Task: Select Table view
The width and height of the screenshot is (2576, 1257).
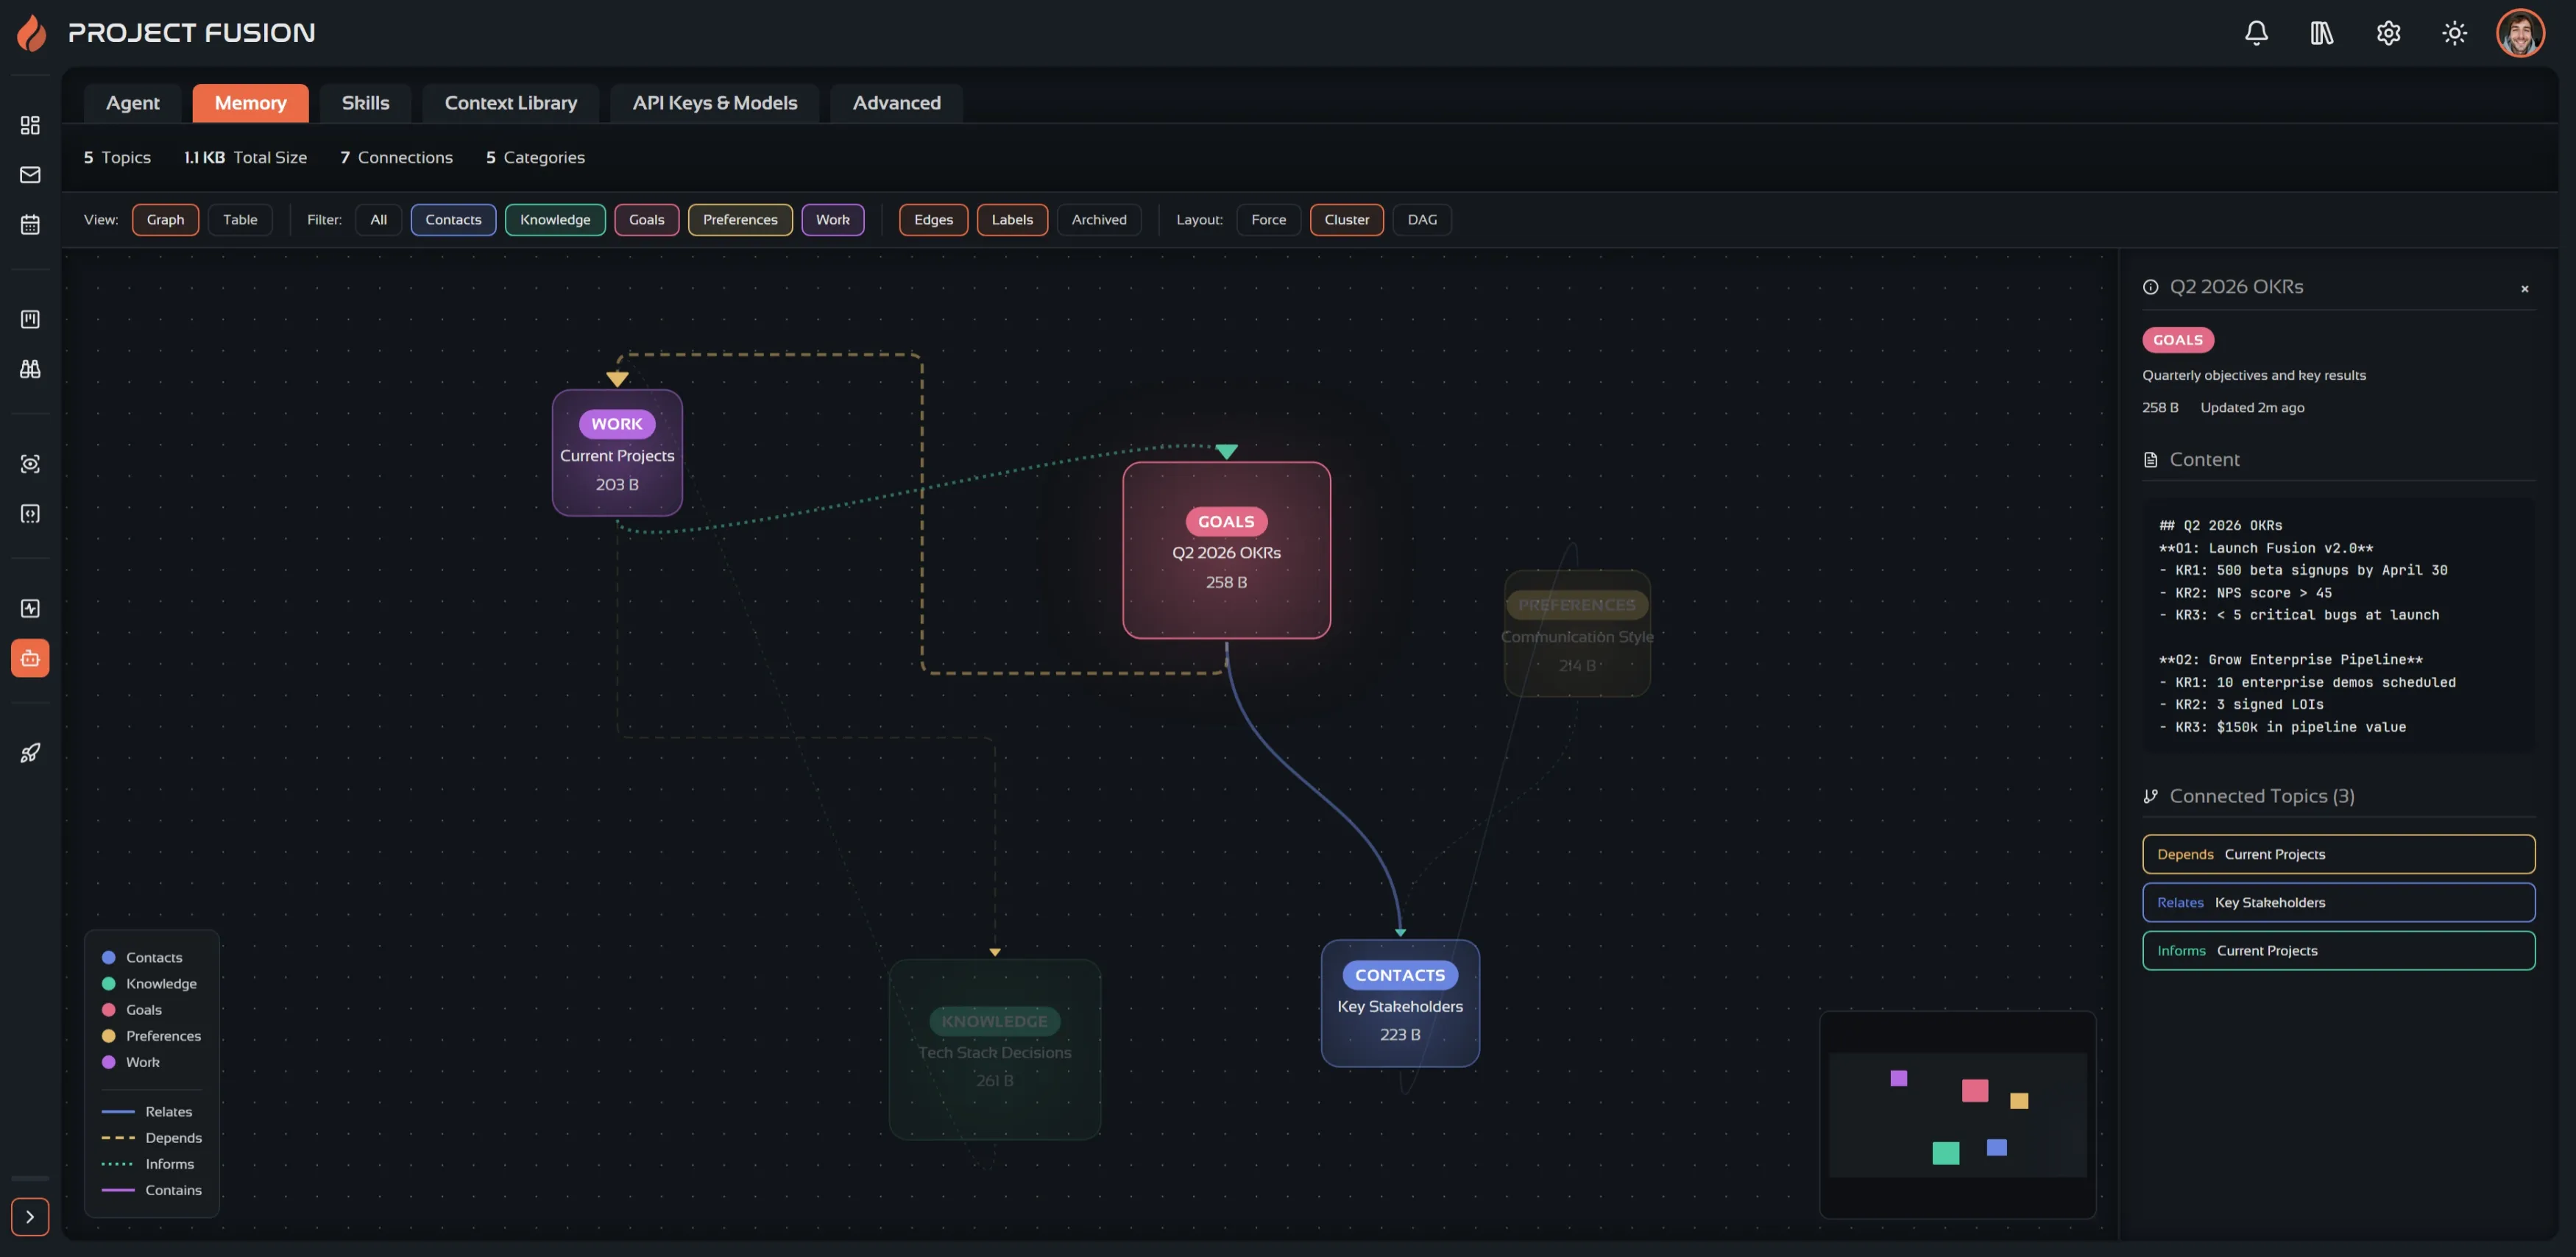Action: coord(240,220)
